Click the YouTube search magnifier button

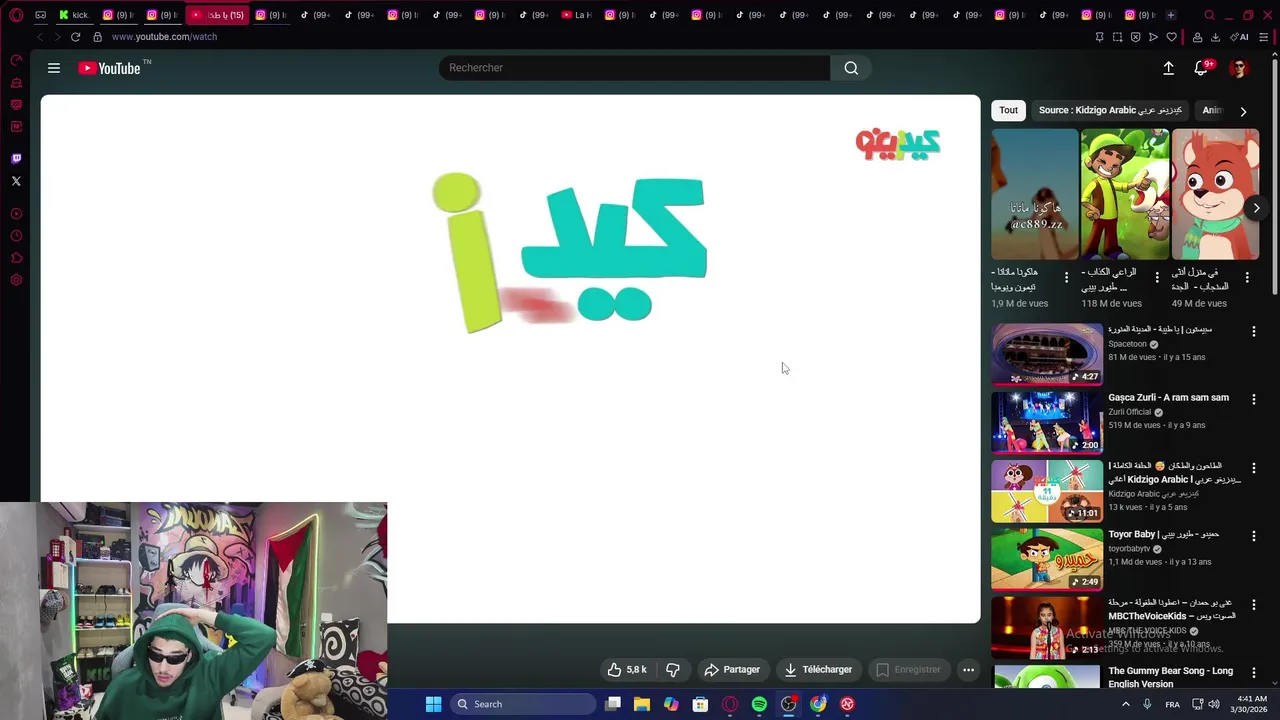coord(851,68)
